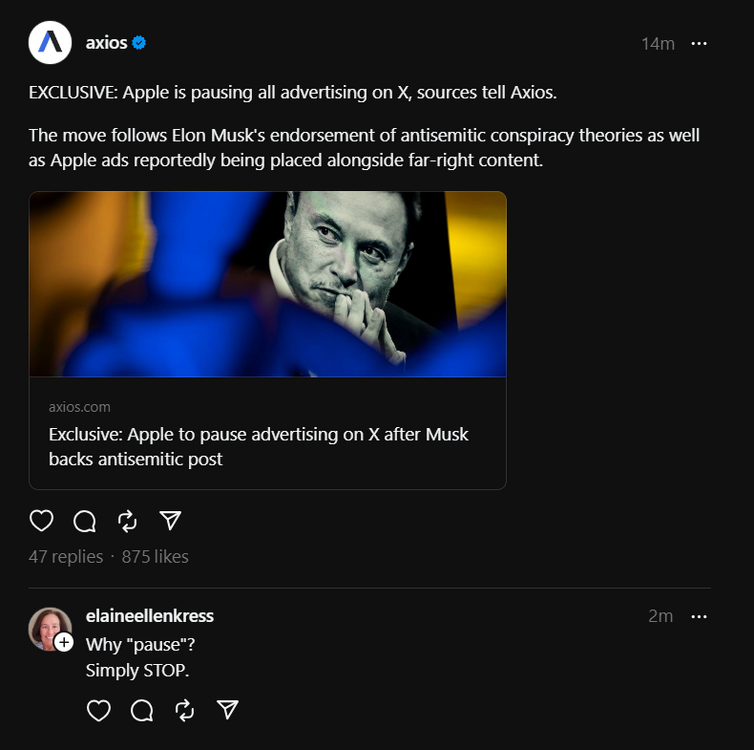The height and width of the screenshot is (750, 754).
Task: Click the 14m timestamp on axios post
Action: (658, 44)
